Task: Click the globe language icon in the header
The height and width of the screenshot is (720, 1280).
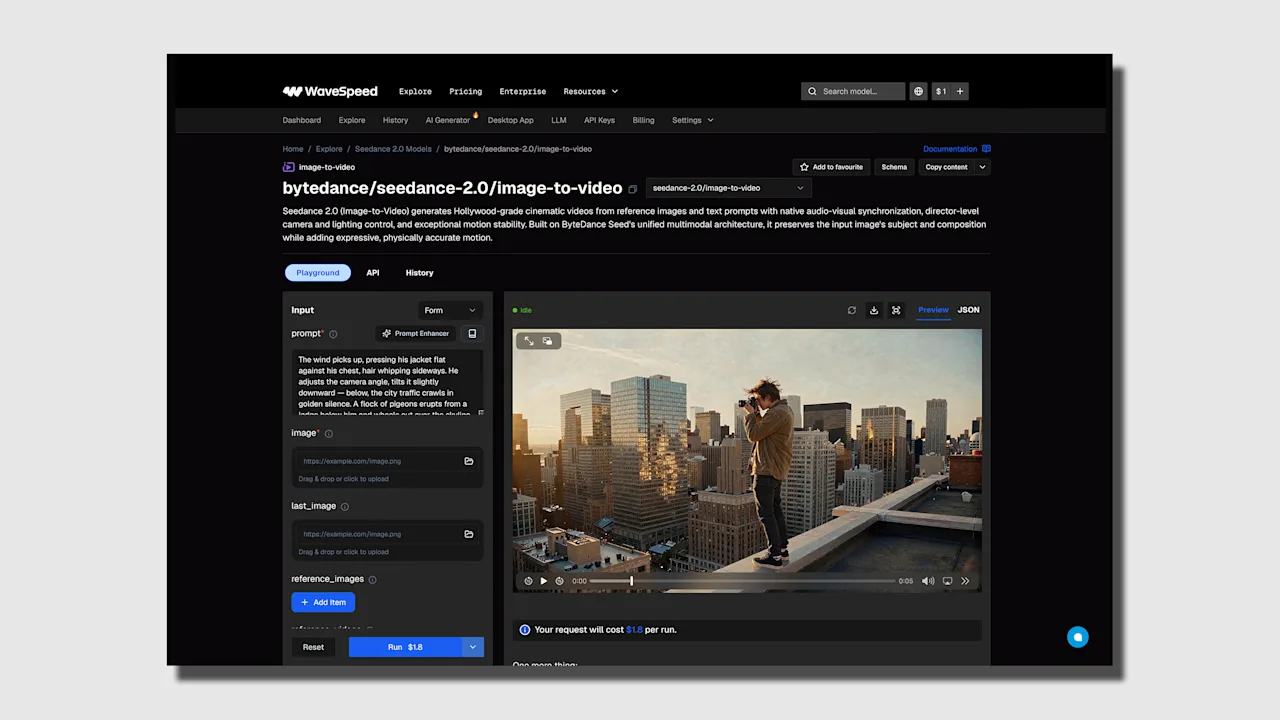Action: click(x=918, y=91)
